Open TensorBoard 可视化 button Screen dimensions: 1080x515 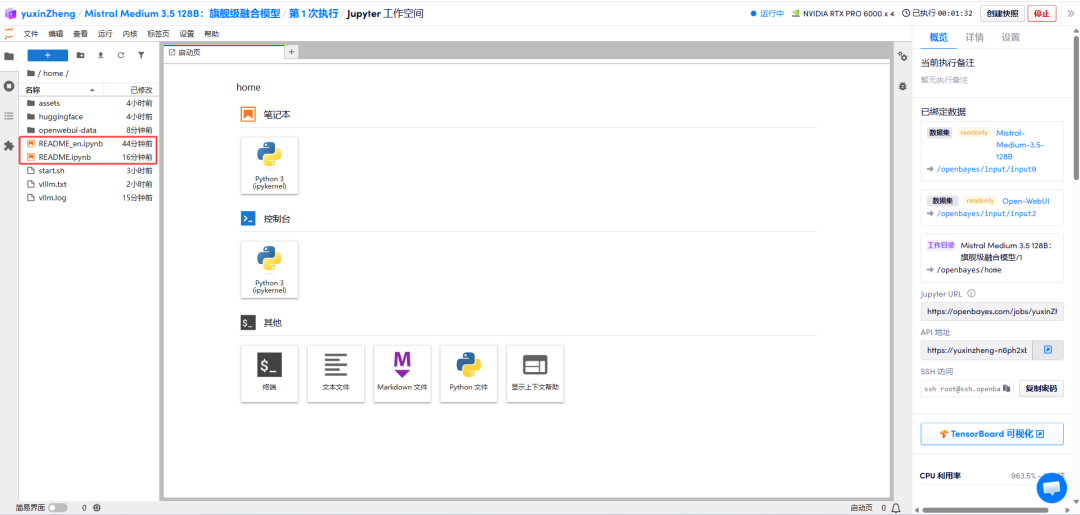(992, 434)
